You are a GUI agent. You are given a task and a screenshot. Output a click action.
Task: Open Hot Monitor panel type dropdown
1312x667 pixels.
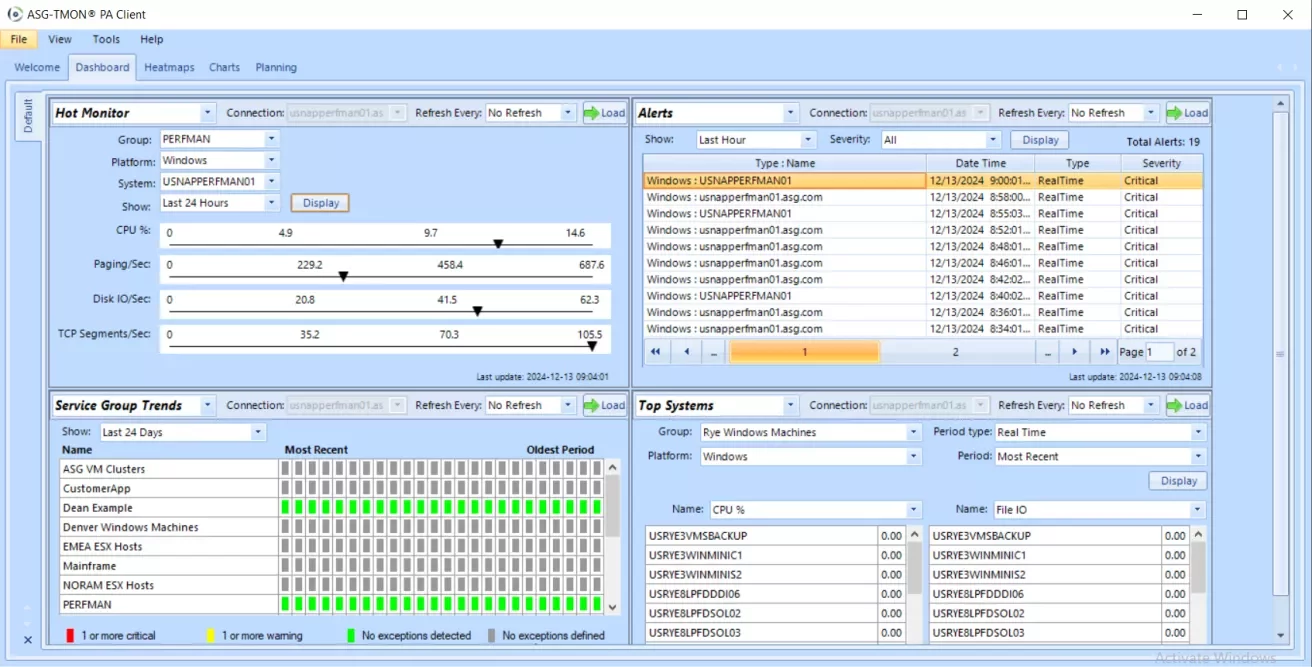207,113
